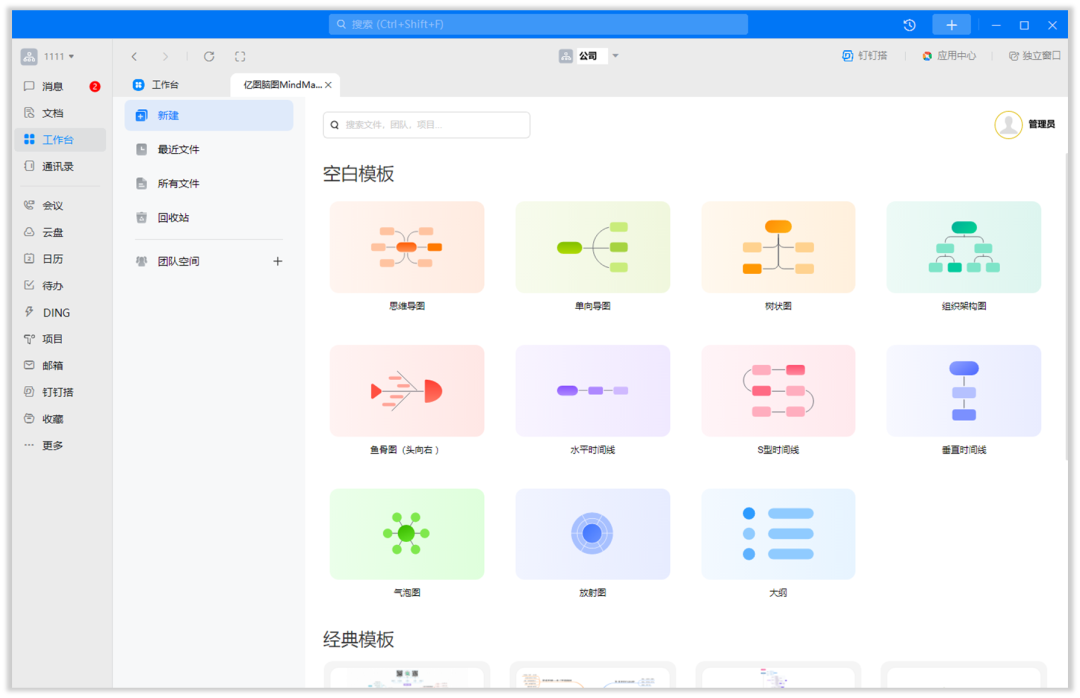The height and width of the screenshot is (698, 1080).
Task: Click the refresh page icon
Action: [x=209, y=57]
